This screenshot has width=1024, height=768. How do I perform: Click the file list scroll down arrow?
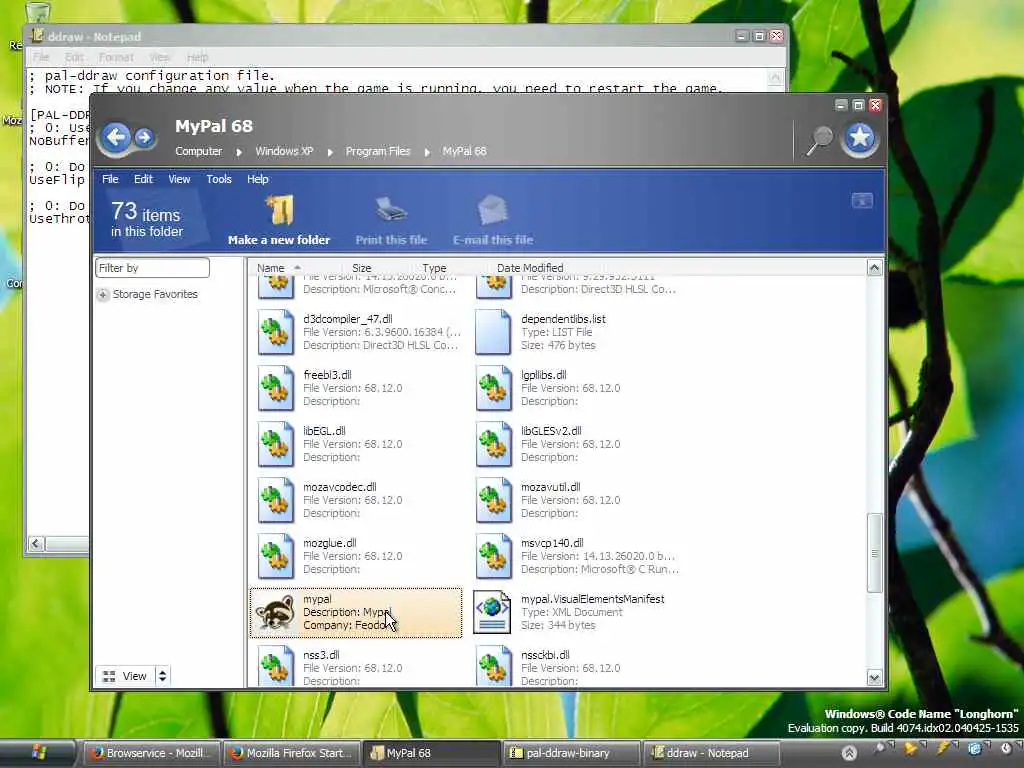[x=874, y=678]
